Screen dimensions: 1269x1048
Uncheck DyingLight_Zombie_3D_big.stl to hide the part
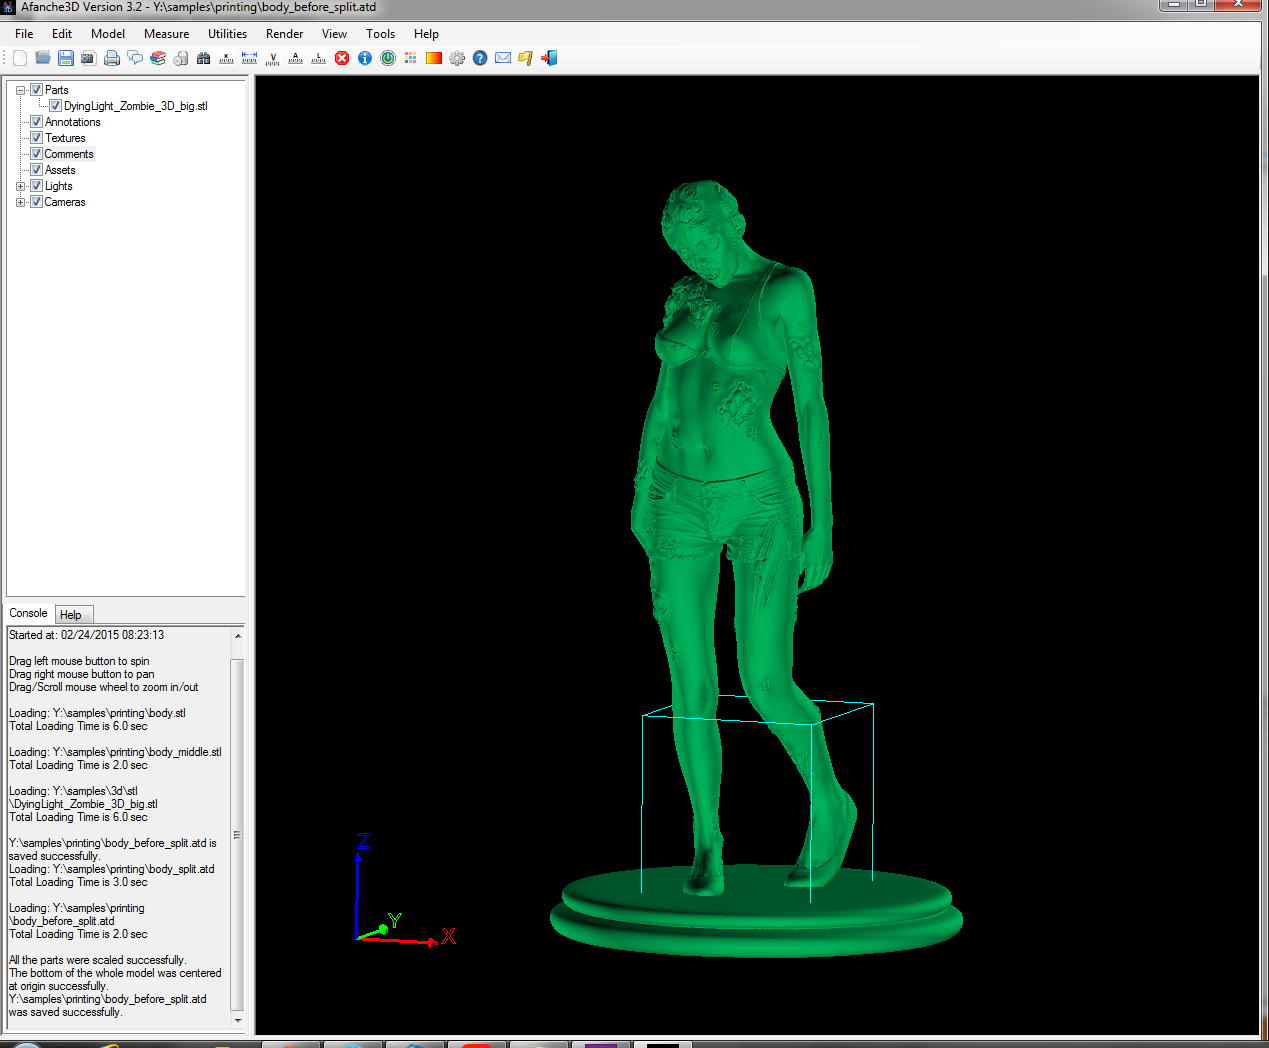pos(55,105)
